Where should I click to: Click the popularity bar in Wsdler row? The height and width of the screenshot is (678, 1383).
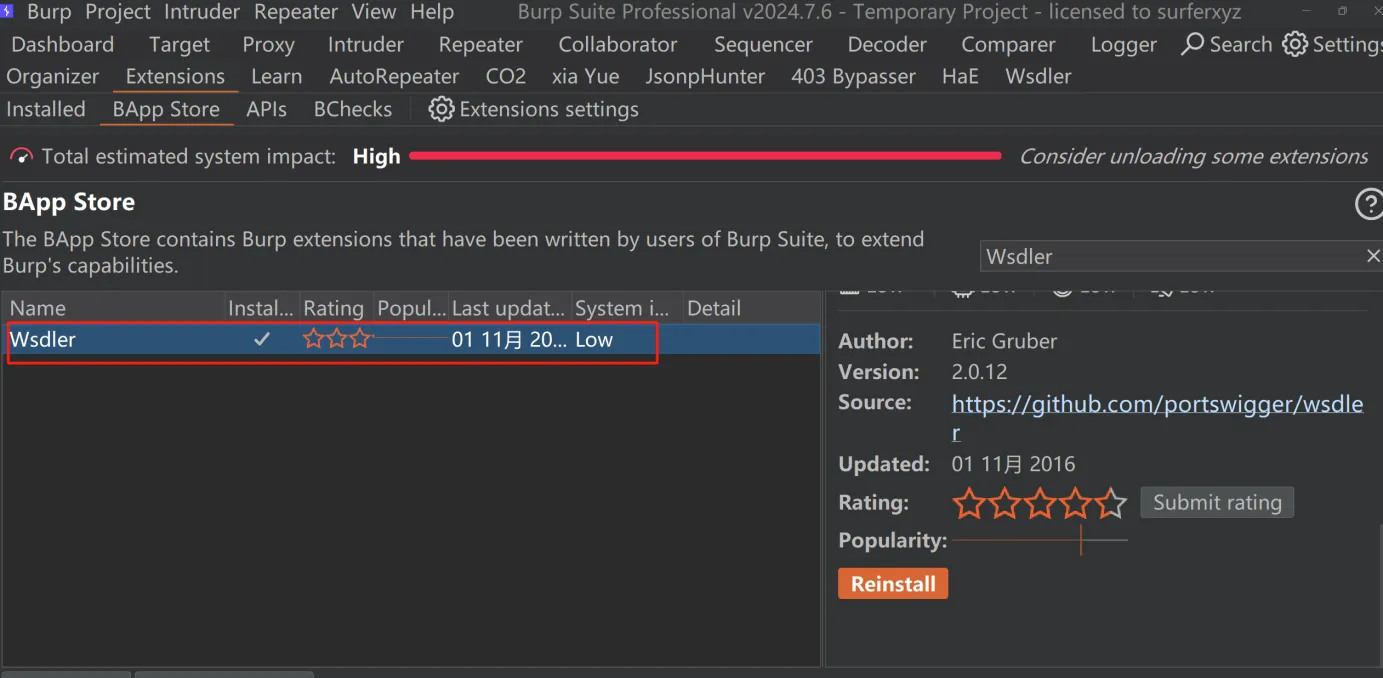click(412, 340)
